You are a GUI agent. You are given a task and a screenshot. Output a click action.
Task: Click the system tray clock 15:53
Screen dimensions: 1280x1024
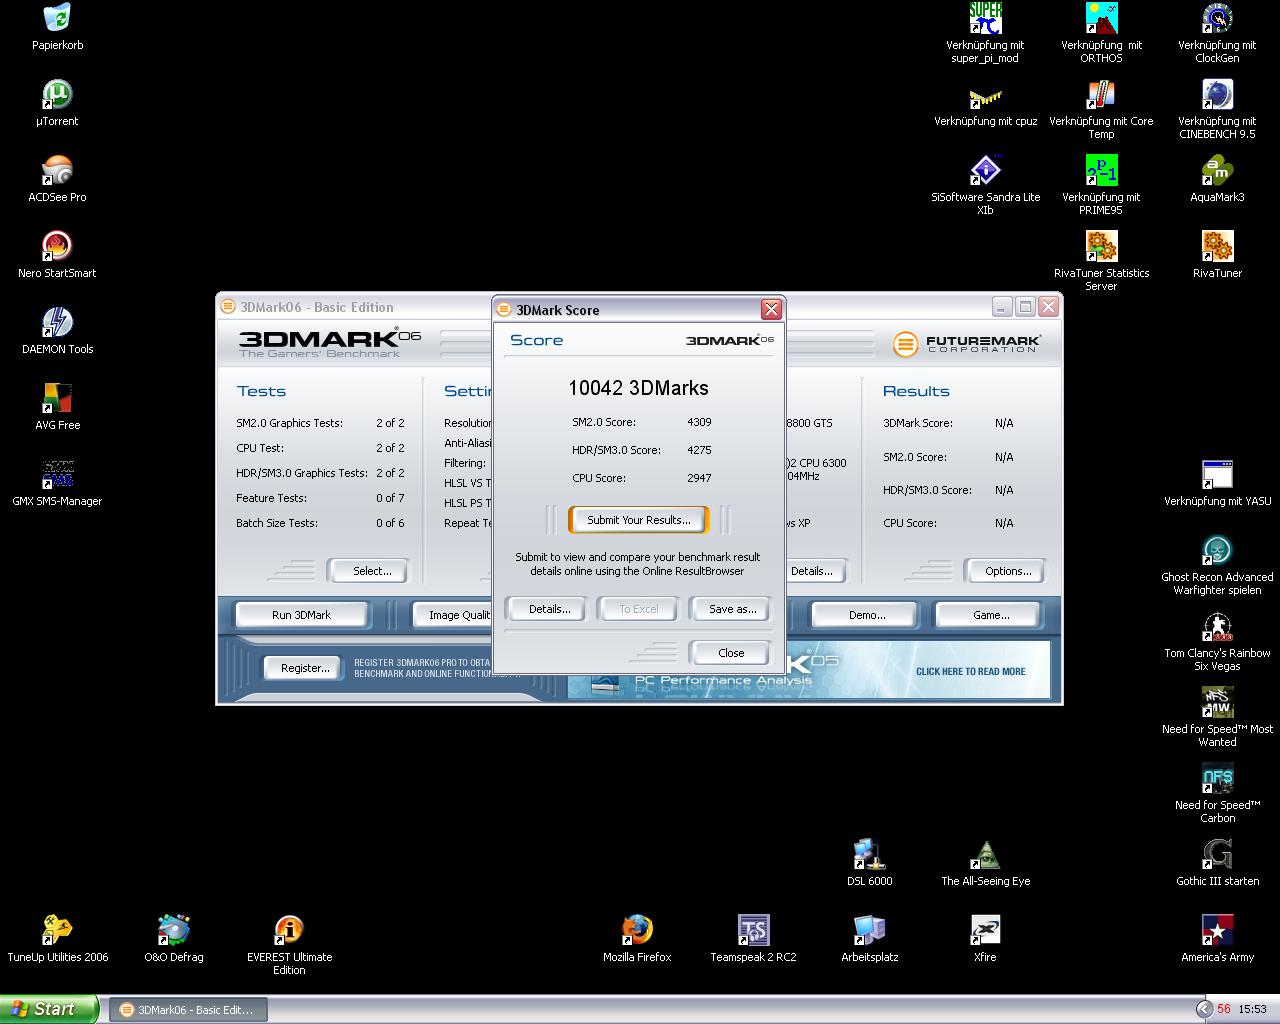pos(1252,1010)
